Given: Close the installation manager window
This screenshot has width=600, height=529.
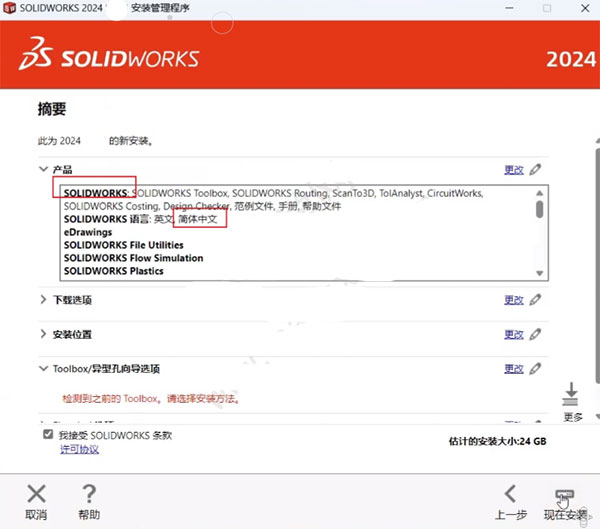Looking at the screenshot, I should (585, 8).
